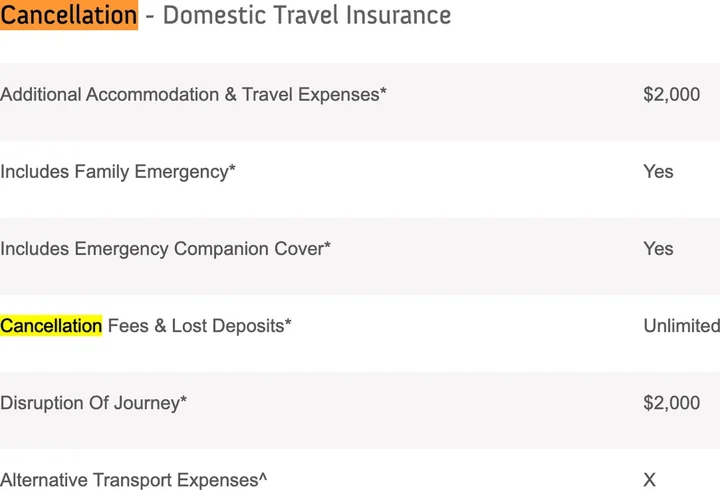This screenshot has width=720, height=490.
Task: Click the yellow highlighted Cancellation word
Action: tap(51, 326)
